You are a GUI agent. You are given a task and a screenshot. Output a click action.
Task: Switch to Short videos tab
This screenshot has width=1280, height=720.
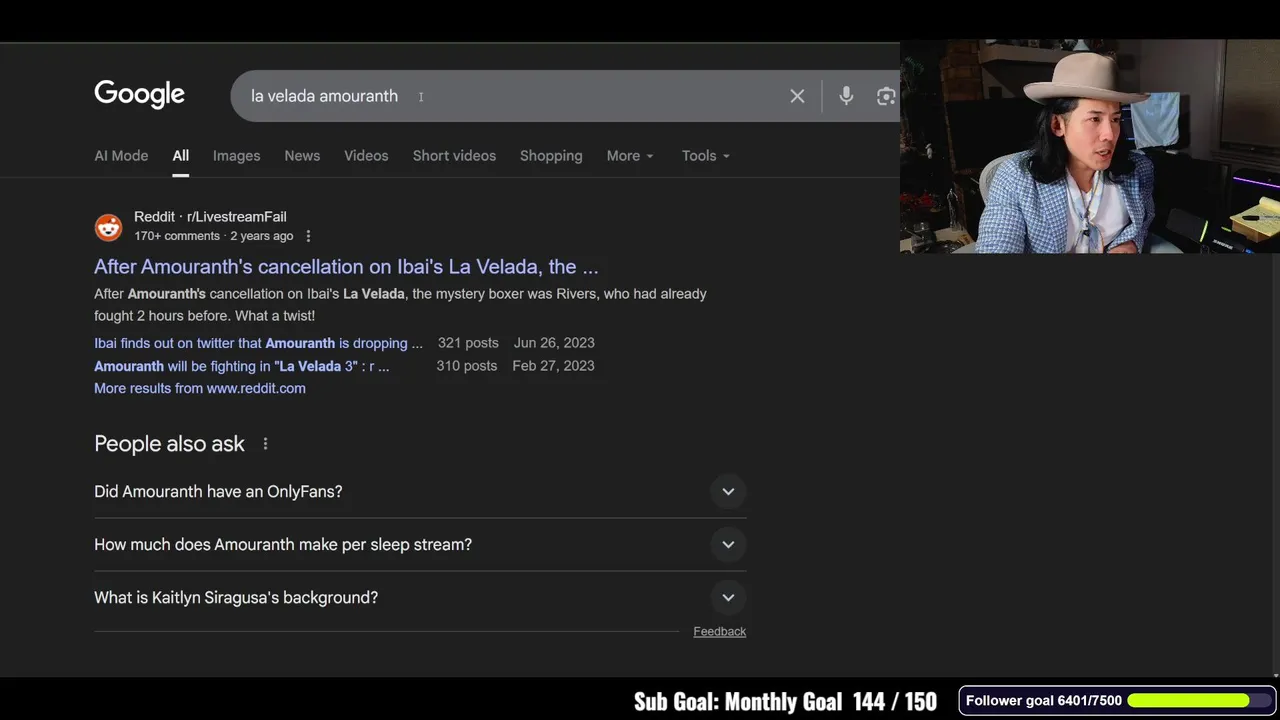point(454,156)
